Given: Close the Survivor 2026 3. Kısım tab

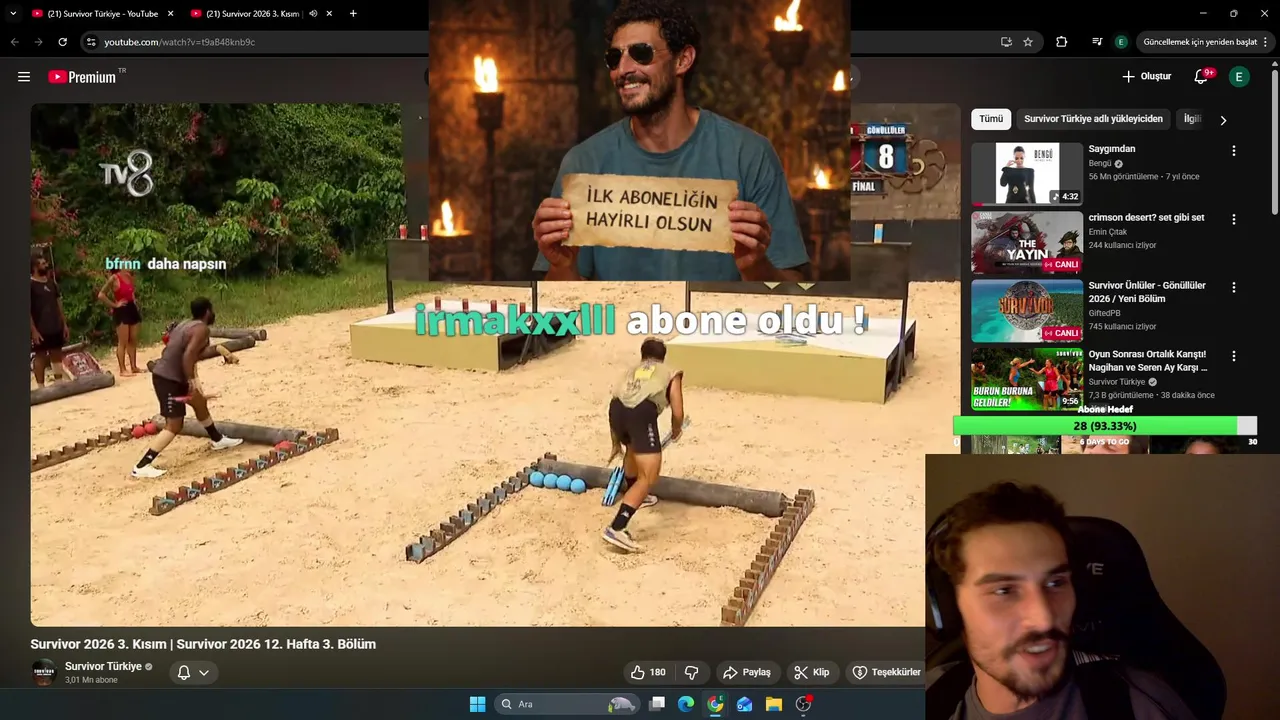Looking at the screenshot, I should point(328,14).
